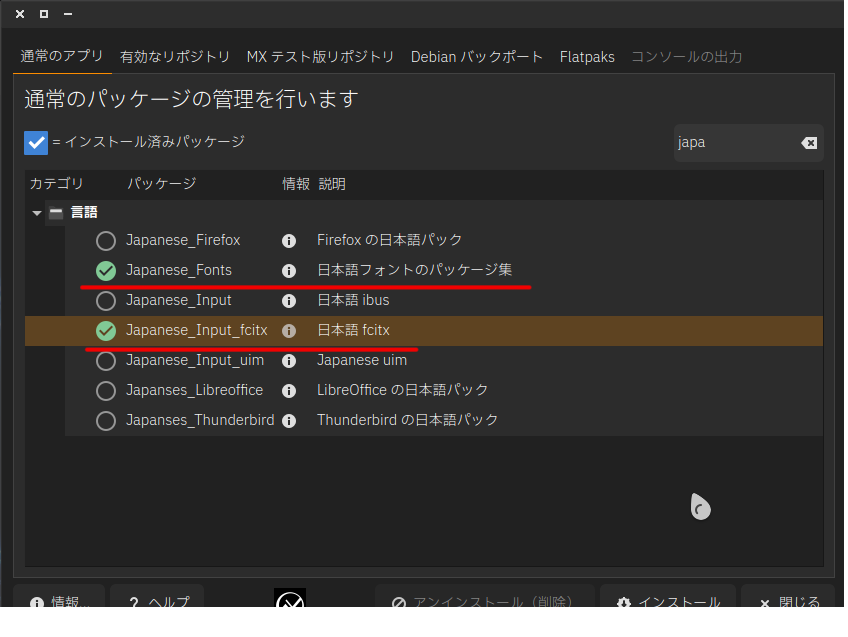Click the 説明 column header
This screenshot has height=637, width=848.
[x=332, y=184]
